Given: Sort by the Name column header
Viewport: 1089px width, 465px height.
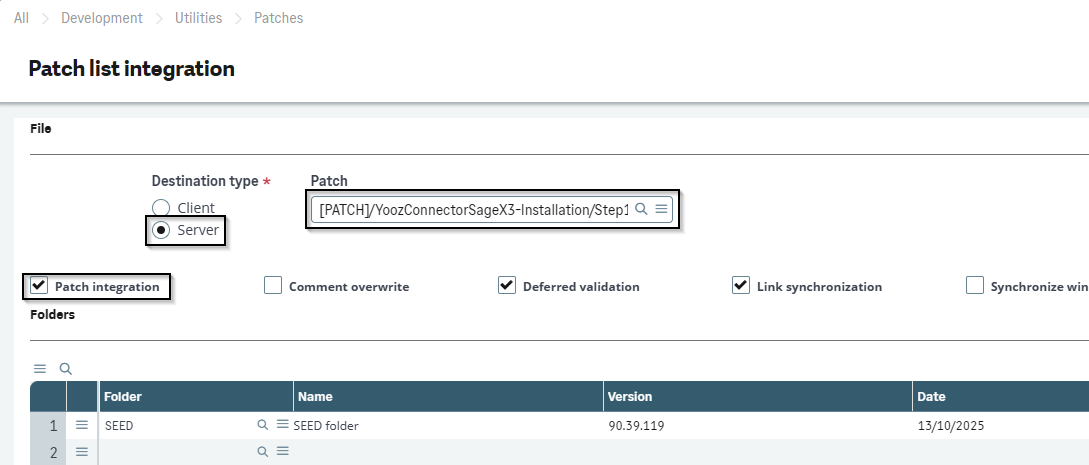Looking at the screenshot, I should pos(449,396).
